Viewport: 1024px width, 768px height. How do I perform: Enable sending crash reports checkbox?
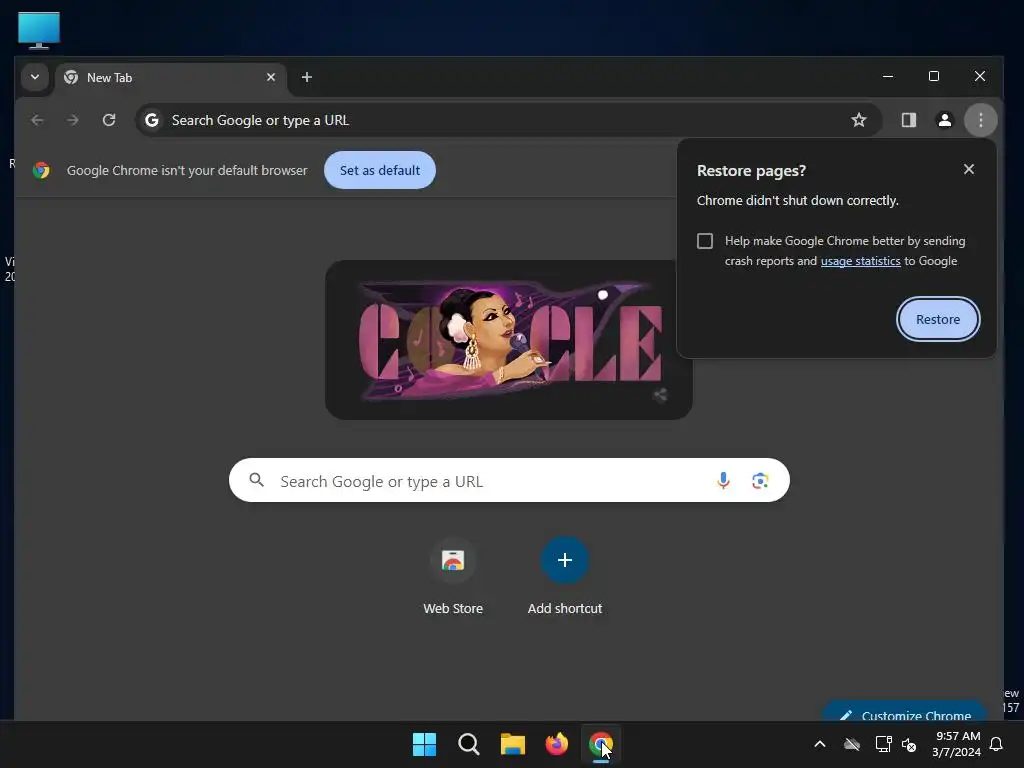[705, 241]
